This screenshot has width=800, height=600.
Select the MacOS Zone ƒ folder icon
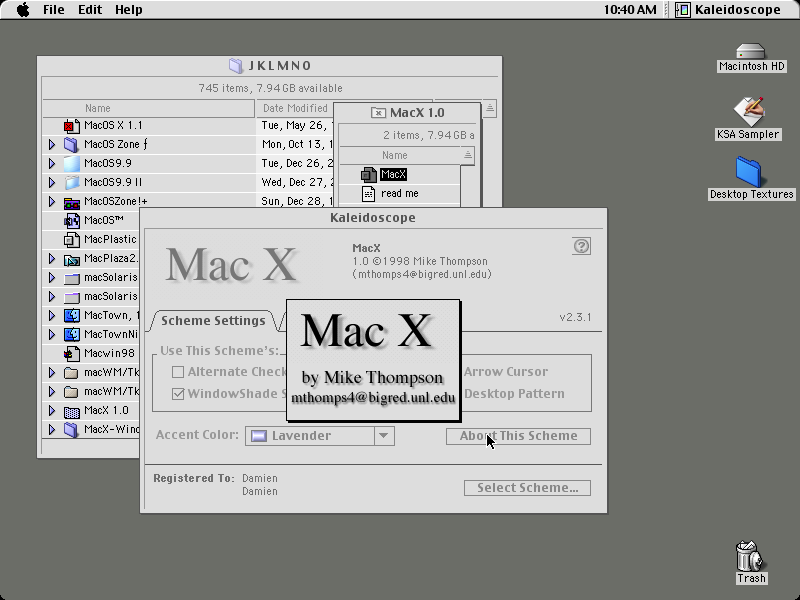coord(71,144)
